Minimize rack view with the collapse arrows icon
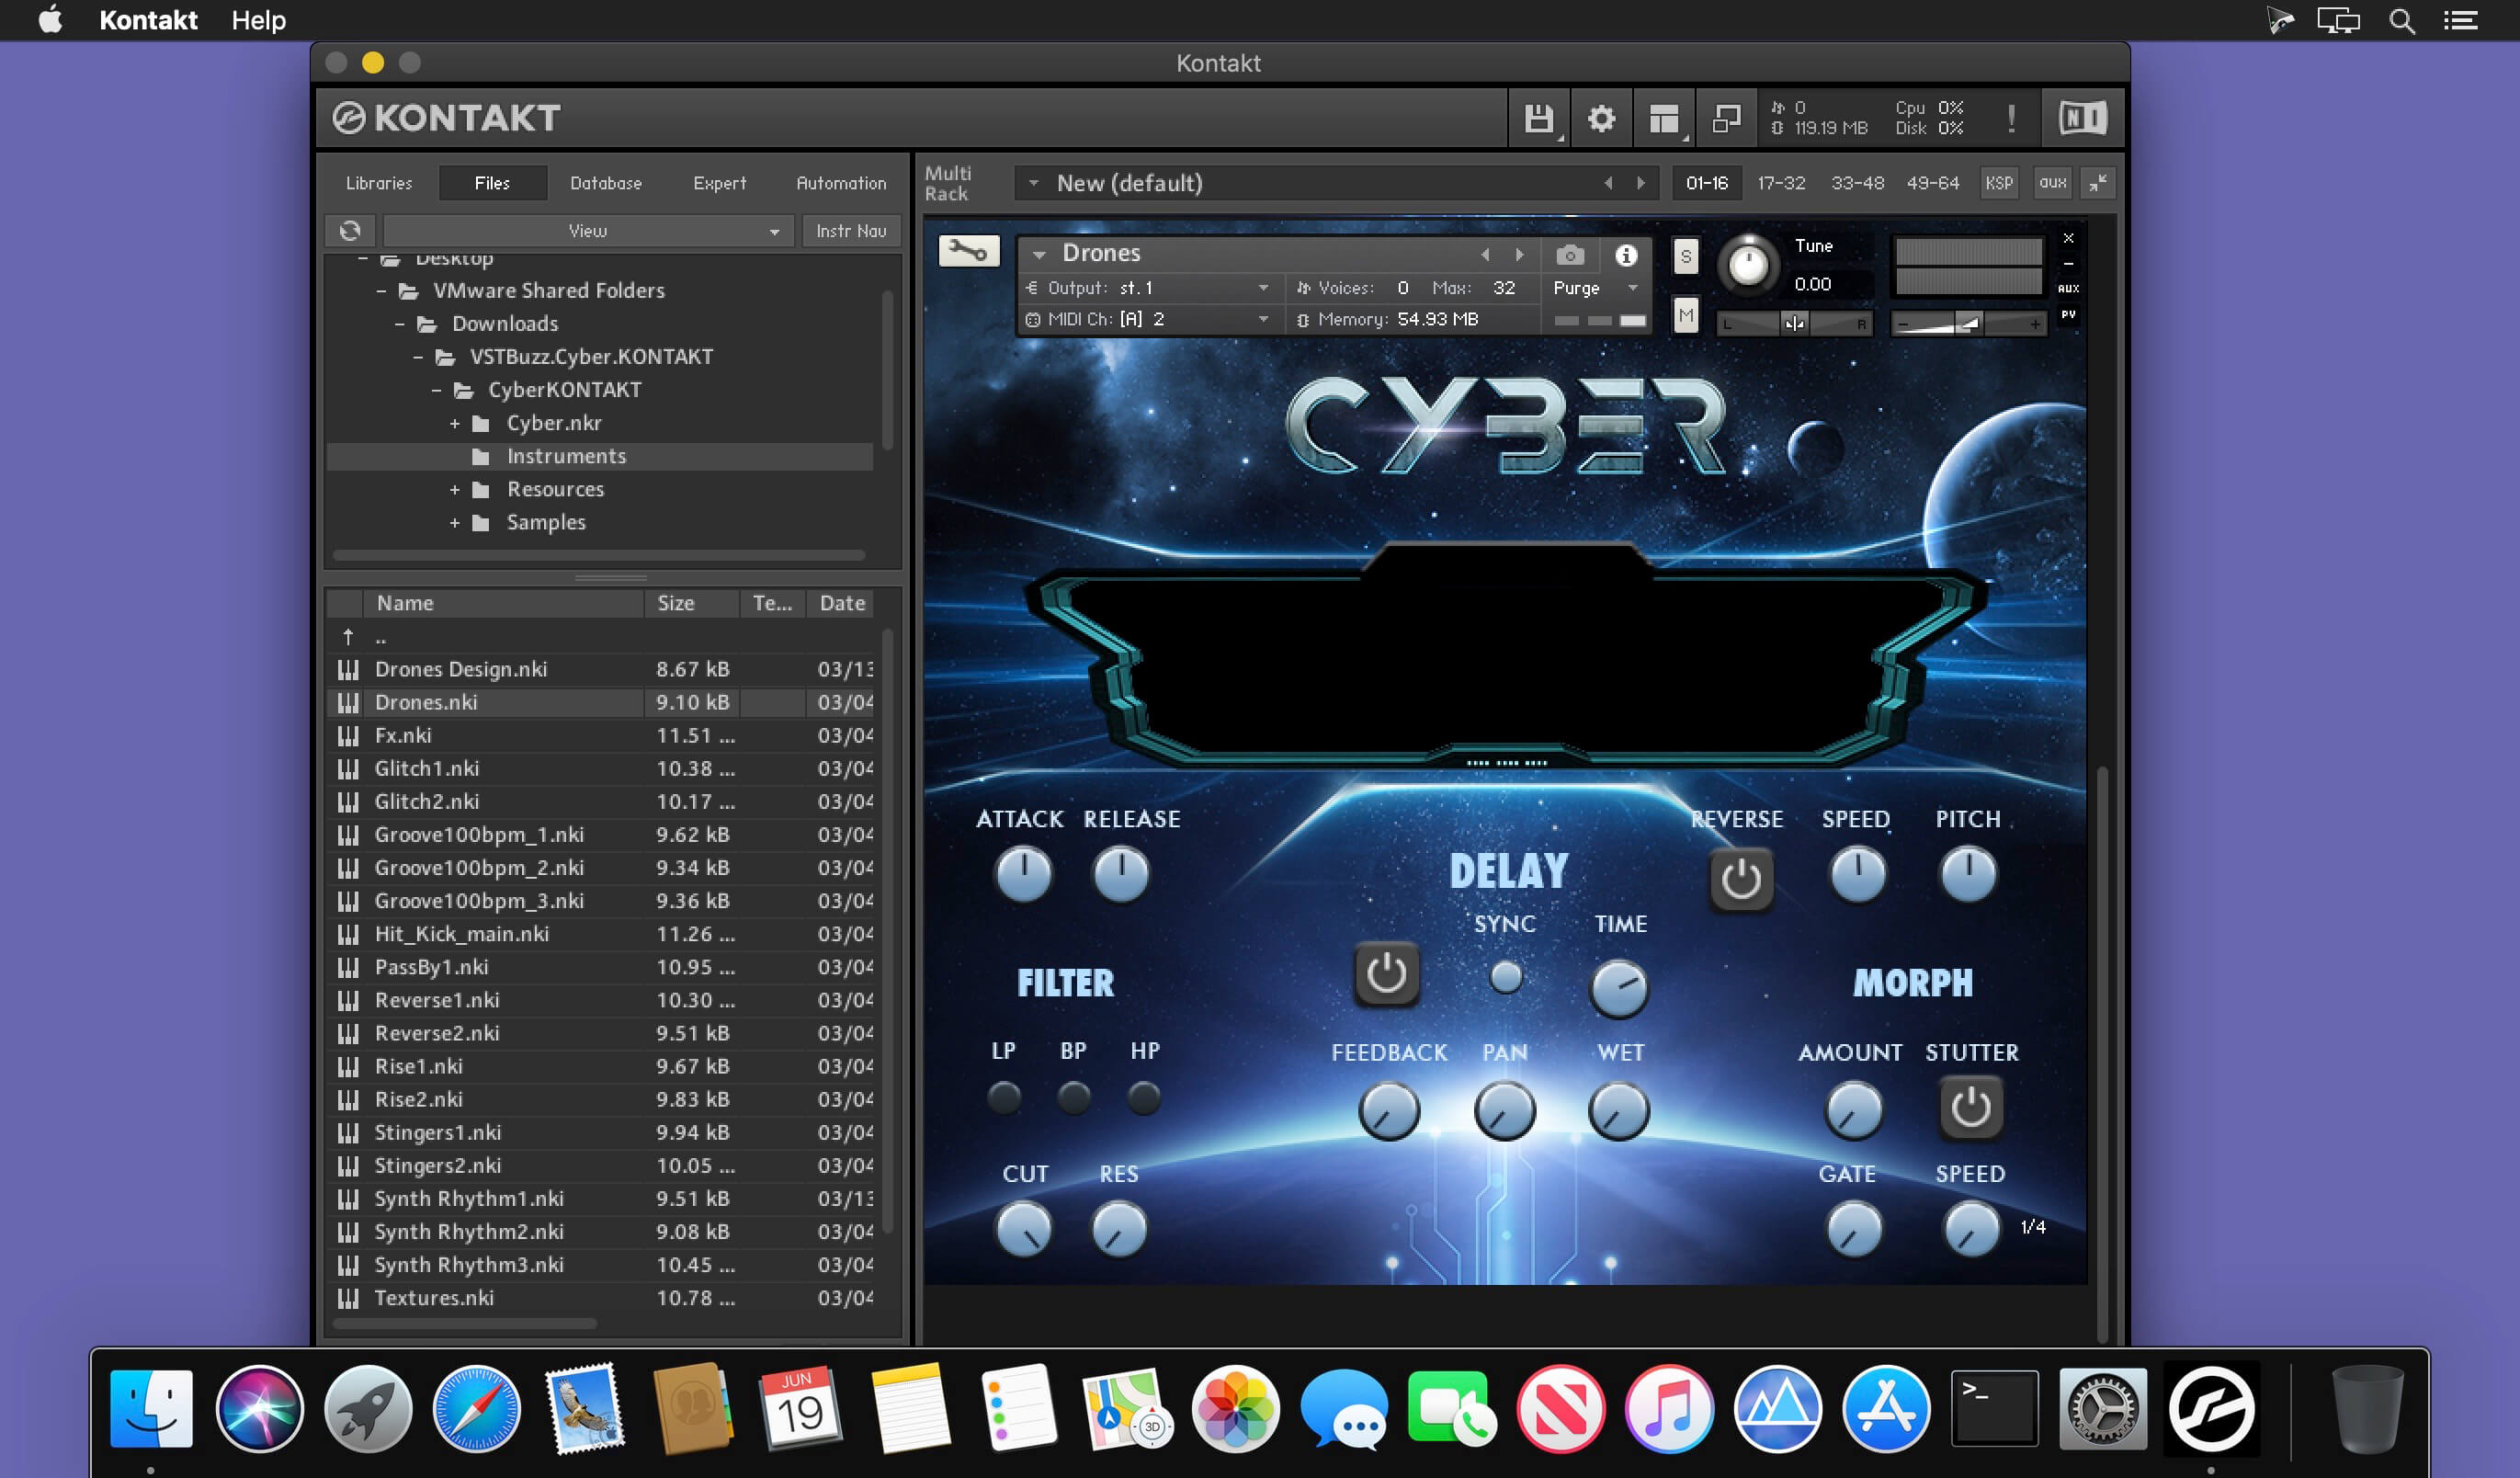Screen dimensions: 2520x1478 pyautogui.click(x=2098, y=183)
